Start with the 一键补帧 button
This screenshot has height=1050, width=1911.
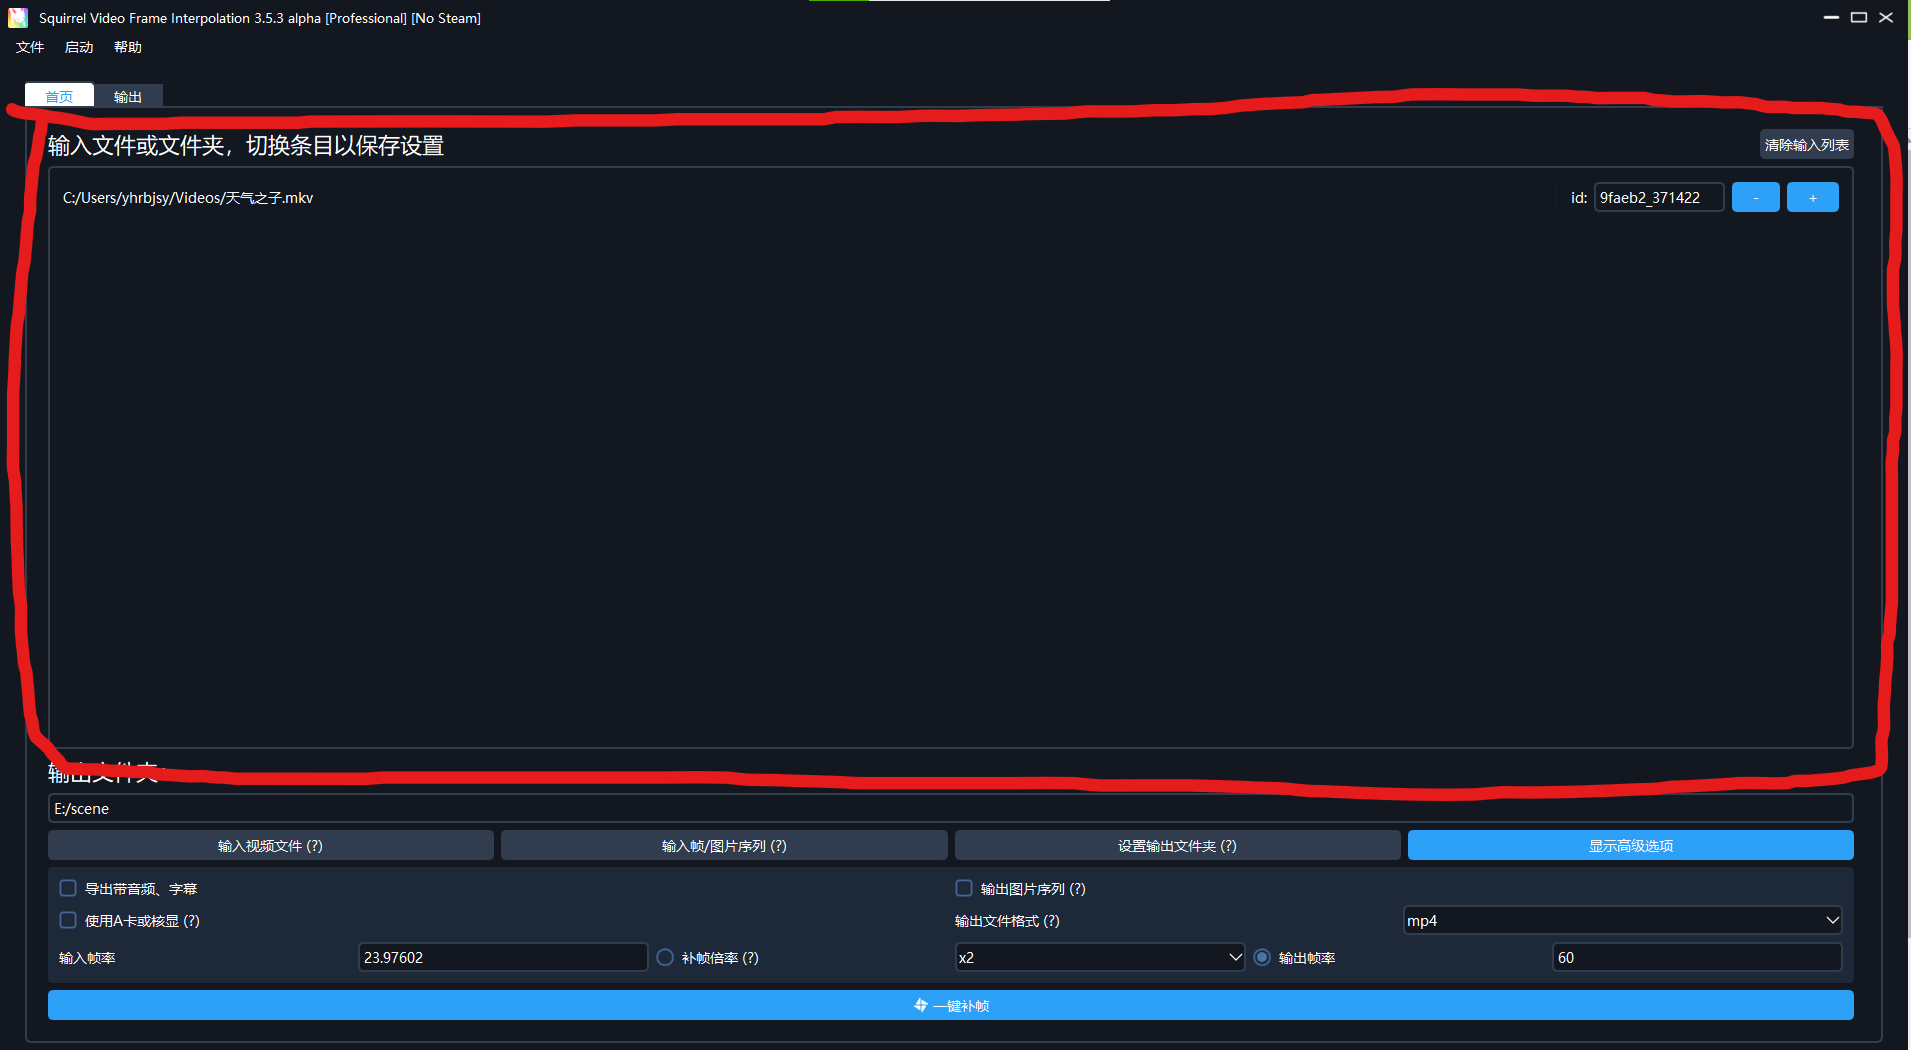(x=950, y=1006)
